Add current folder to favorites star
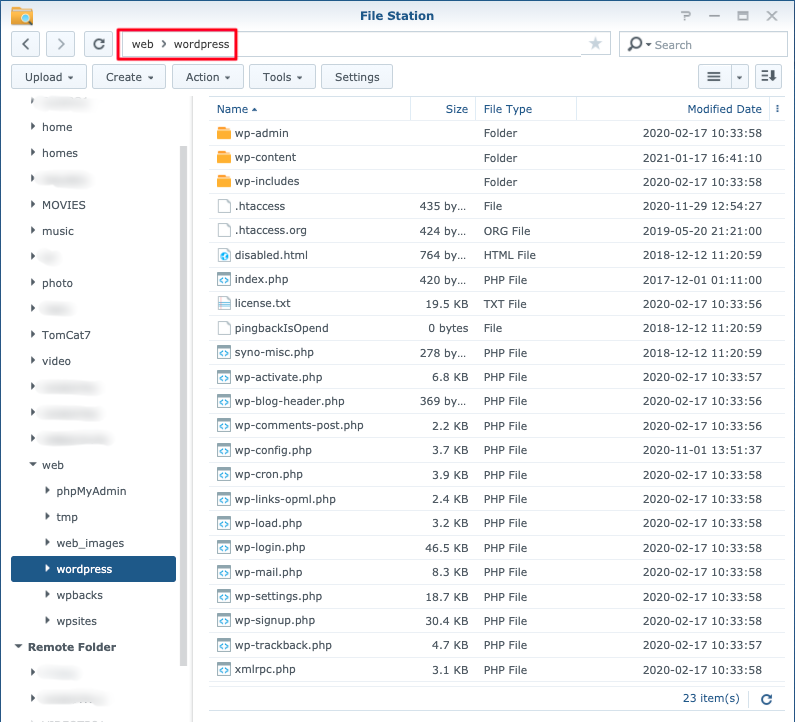The width and height of the screenshot is (795, 722). coord(595,44)
